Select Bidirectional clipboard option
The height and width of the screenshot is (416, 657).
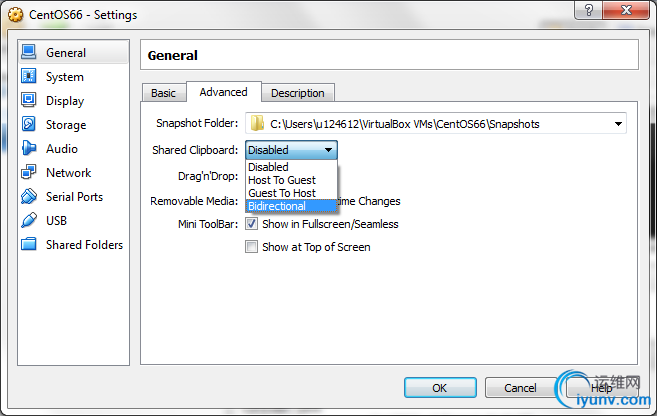[291, 206]
